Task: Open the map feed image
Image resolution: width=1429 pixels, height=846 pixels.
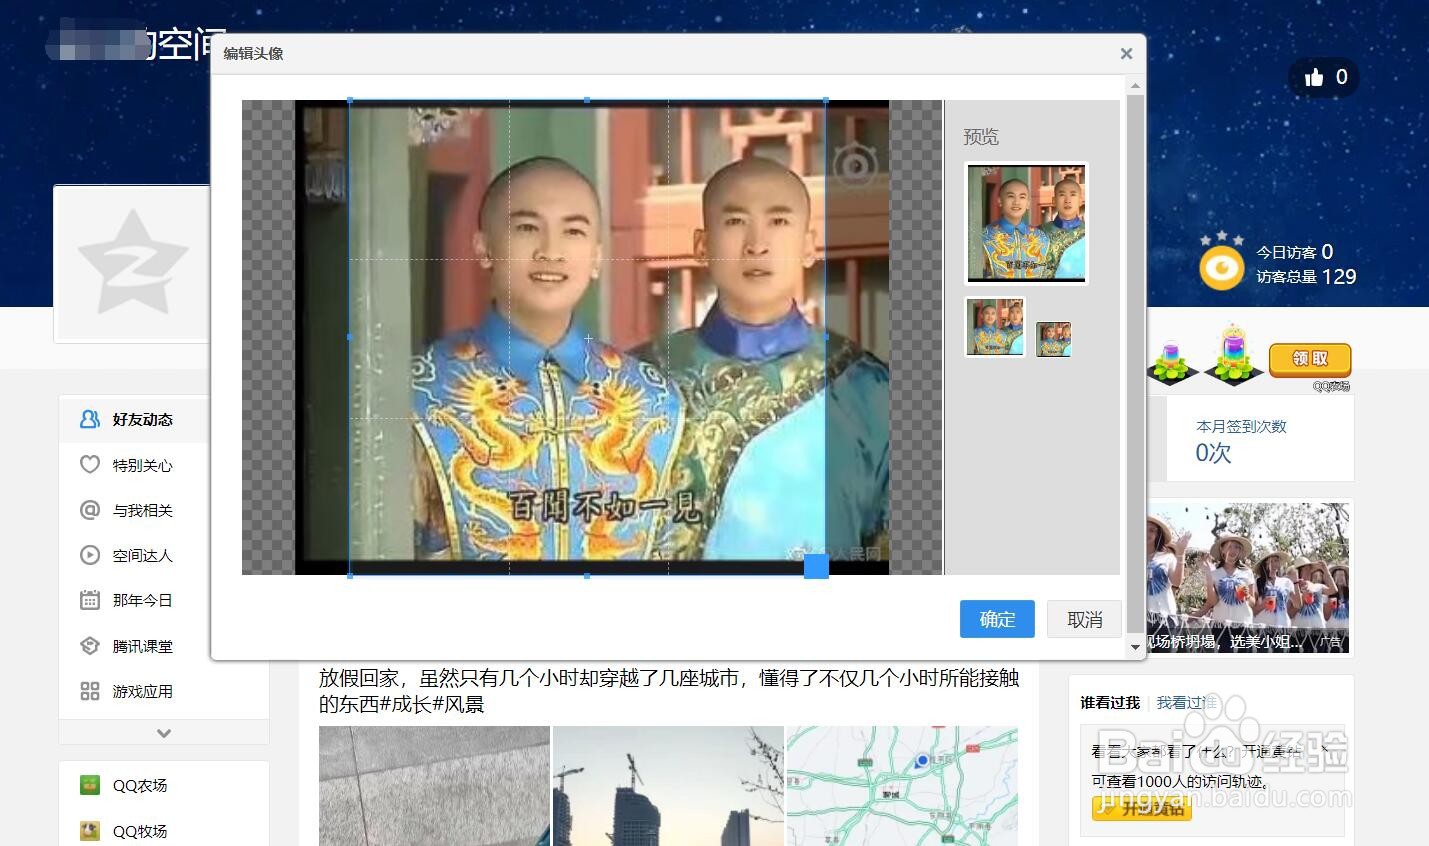Action: [x=902, y=786]
